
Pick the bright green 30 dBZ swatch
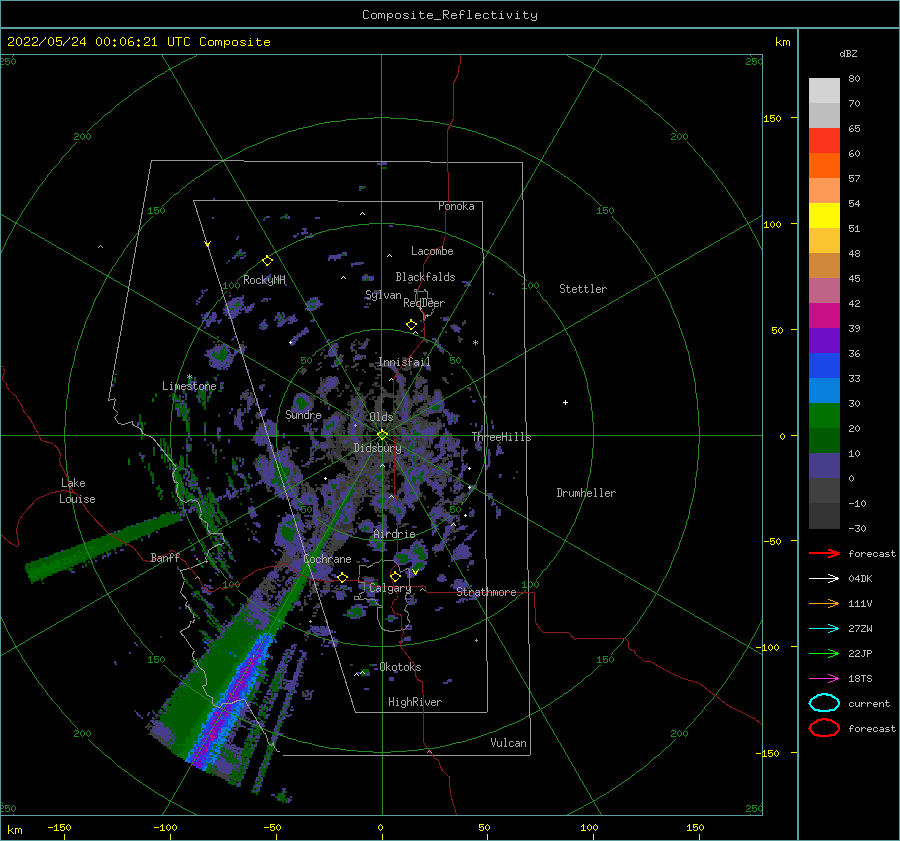coord(824,416)
